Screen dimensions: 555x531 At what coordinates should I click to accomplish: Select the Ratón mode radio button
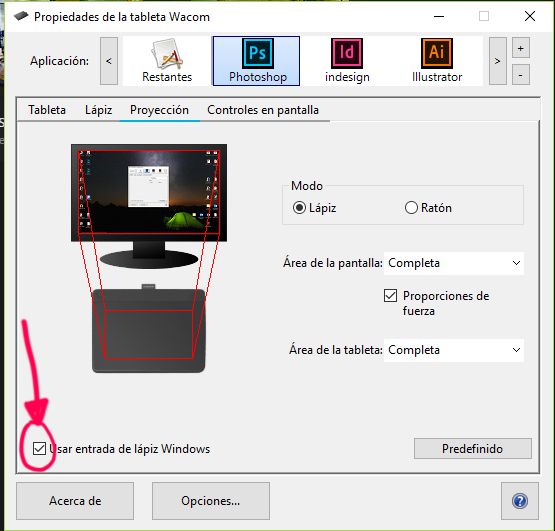[411, 208]
